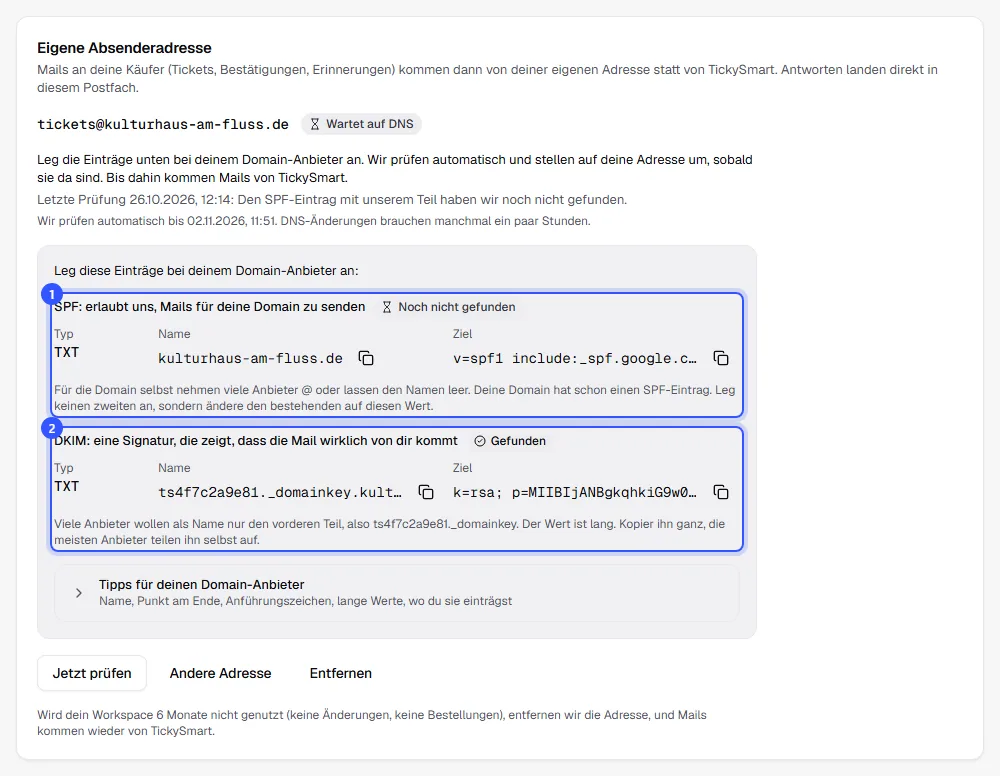Viewport: 1000px width, 776px height.
Task: Select the address tickets@kulturhaus-am-fluss.de
Action: click(163, 124)
